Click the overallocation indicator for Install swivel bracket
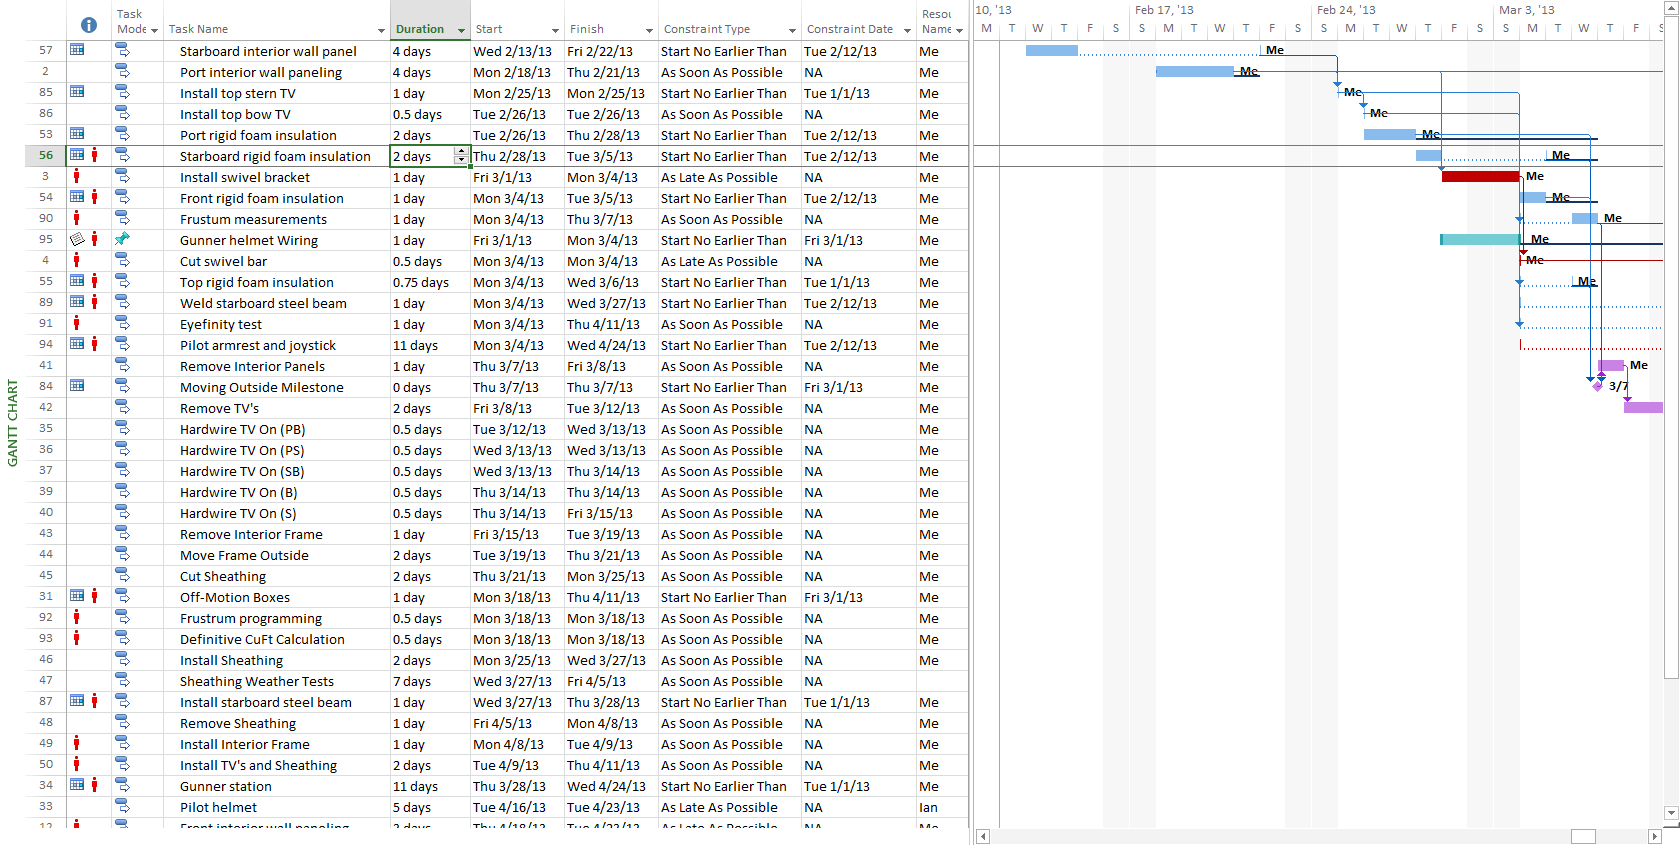The width and height of the screenshot is (1680, 845). tap(77, 176)
